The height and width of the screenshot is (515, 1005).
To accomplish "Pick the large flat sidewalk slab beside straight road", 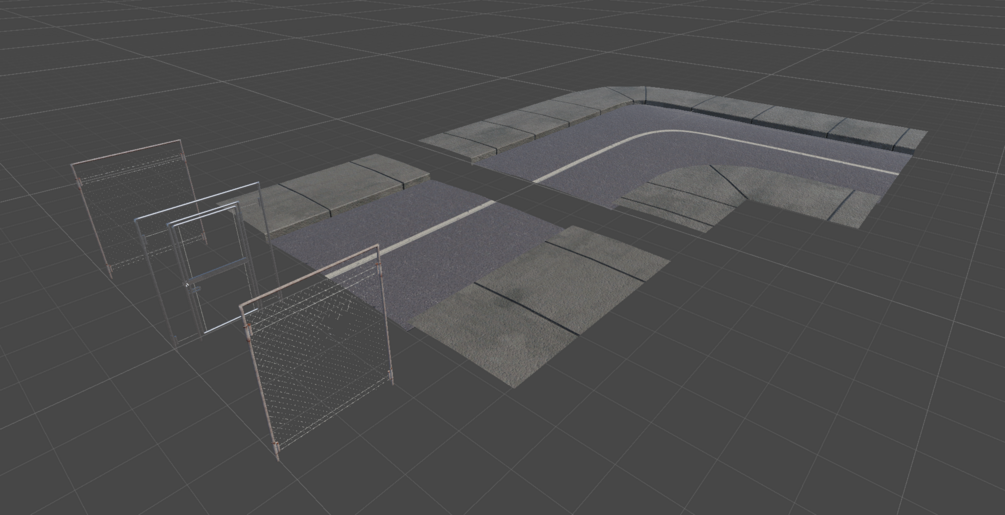I will (540, 305).
